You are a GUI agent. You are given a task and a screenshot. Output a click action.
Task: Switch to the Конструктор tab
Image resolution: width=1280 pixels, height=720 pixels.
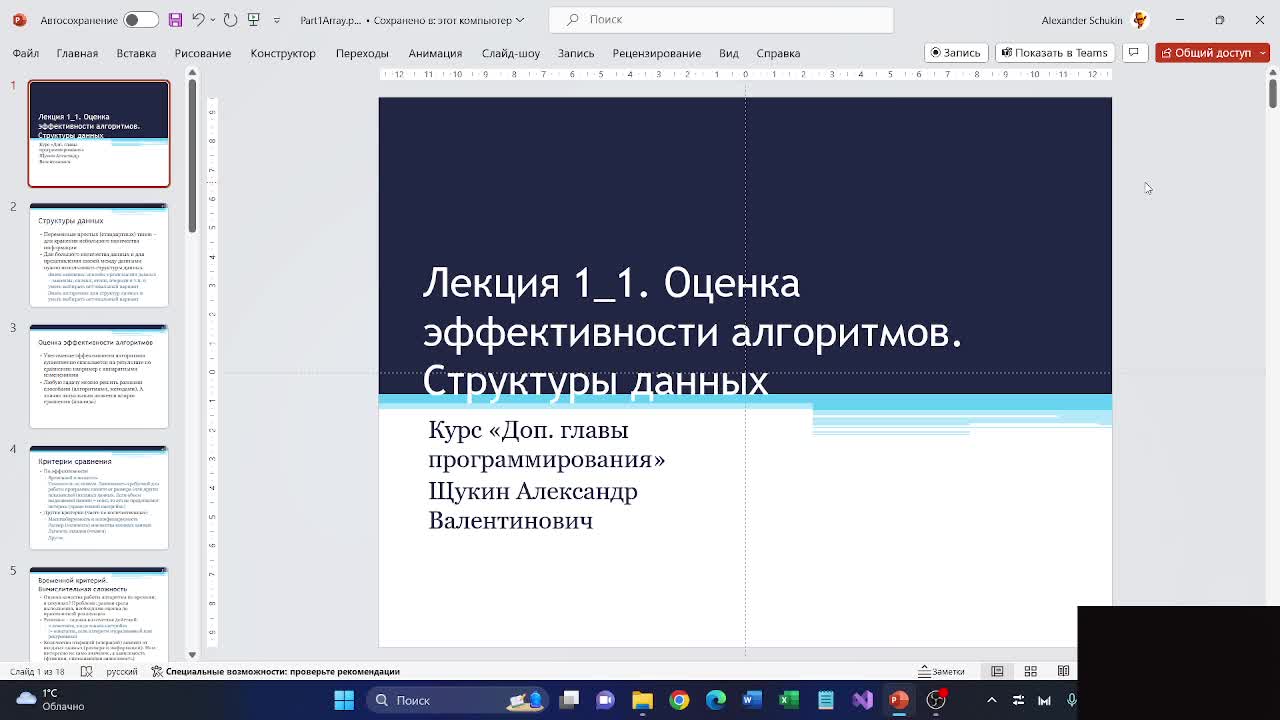pyautogui.click(x=283, y=53)
